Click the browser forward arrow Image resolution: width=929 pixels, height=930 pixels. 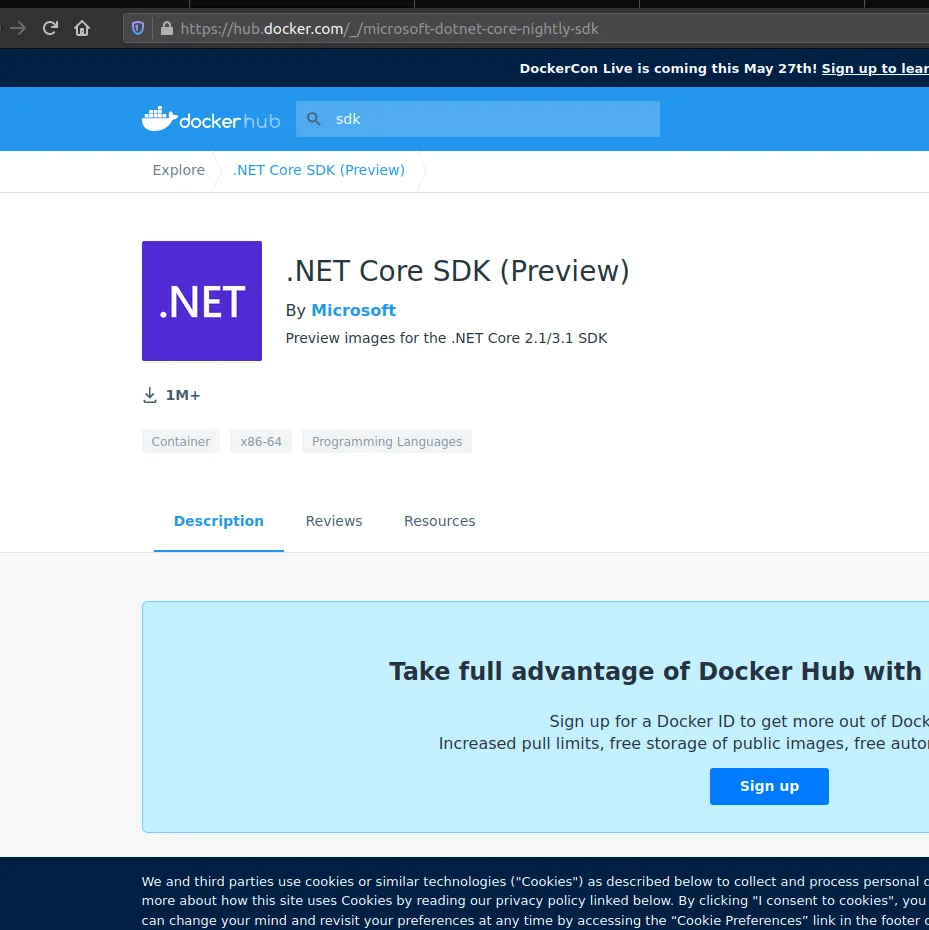point(18,28)
